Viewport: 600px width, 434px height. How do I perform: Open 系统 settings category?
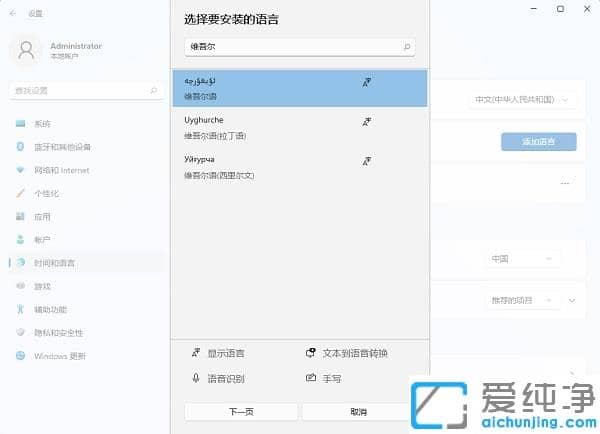pyautogui.click(x=41, y=124)
